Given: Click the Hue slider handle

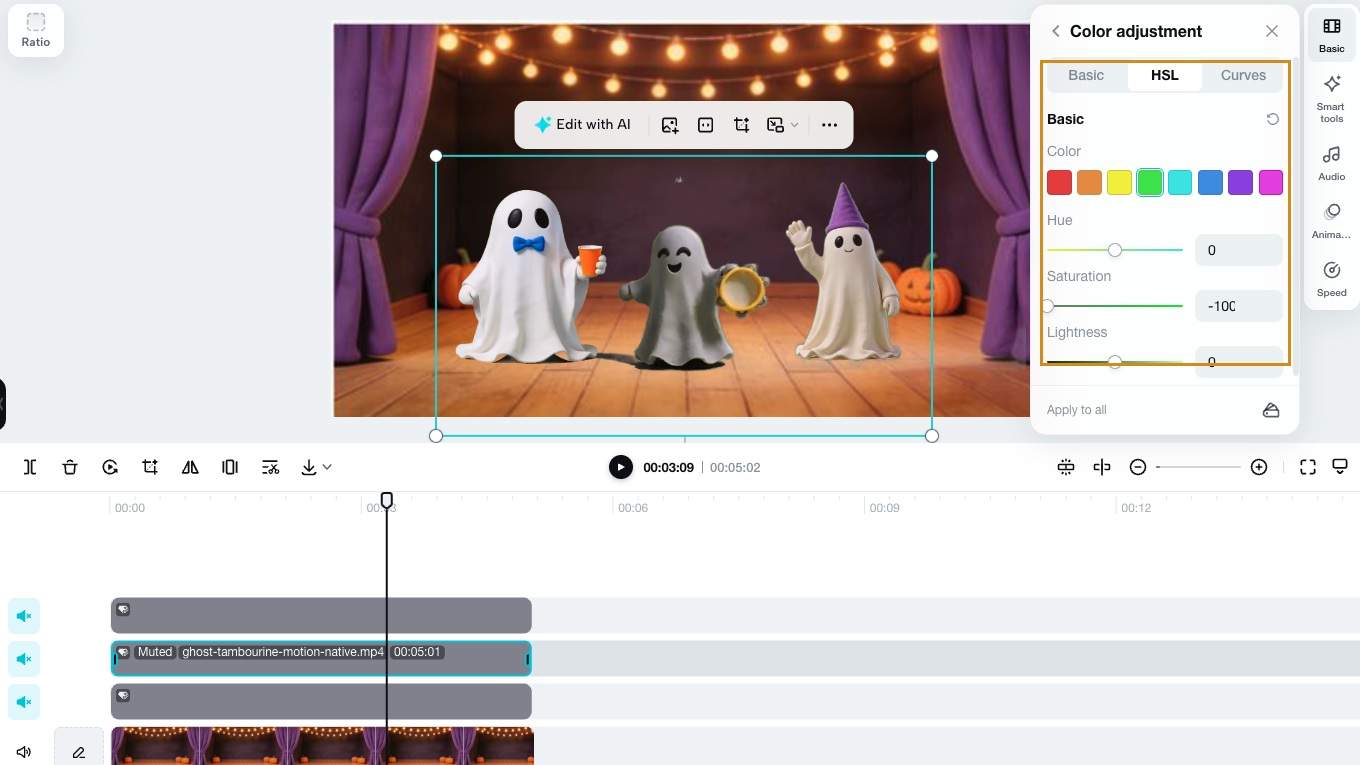Looking at the screenshot, I should pos(1115,250).
